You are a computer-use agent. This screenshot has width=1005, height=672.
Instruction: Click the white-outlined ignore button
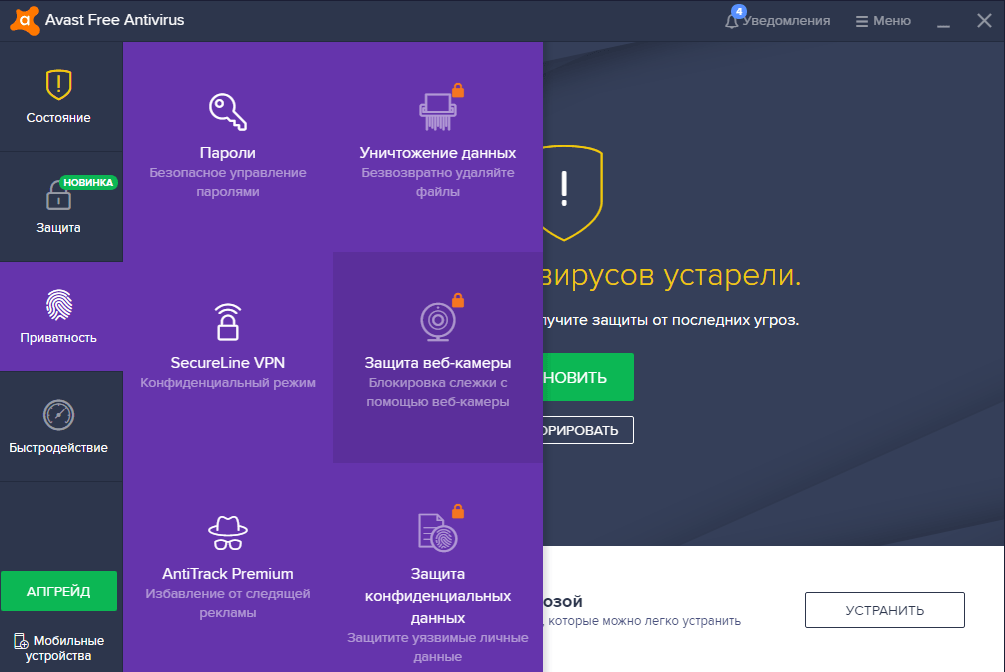tap(588, 430)
